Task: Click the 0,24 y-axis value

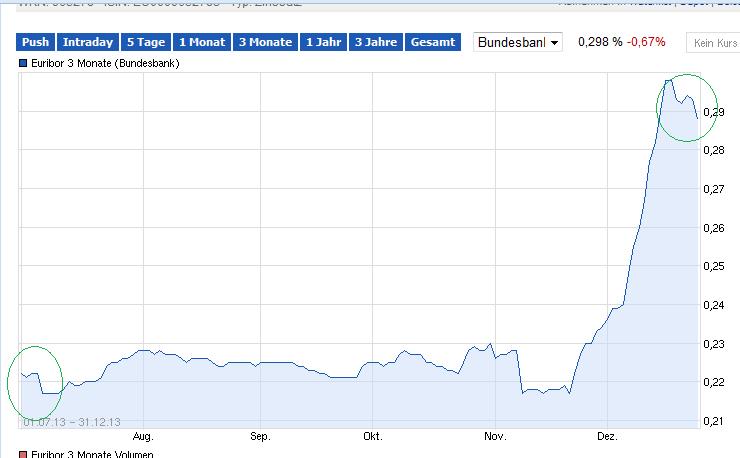Action: [714, 305]
